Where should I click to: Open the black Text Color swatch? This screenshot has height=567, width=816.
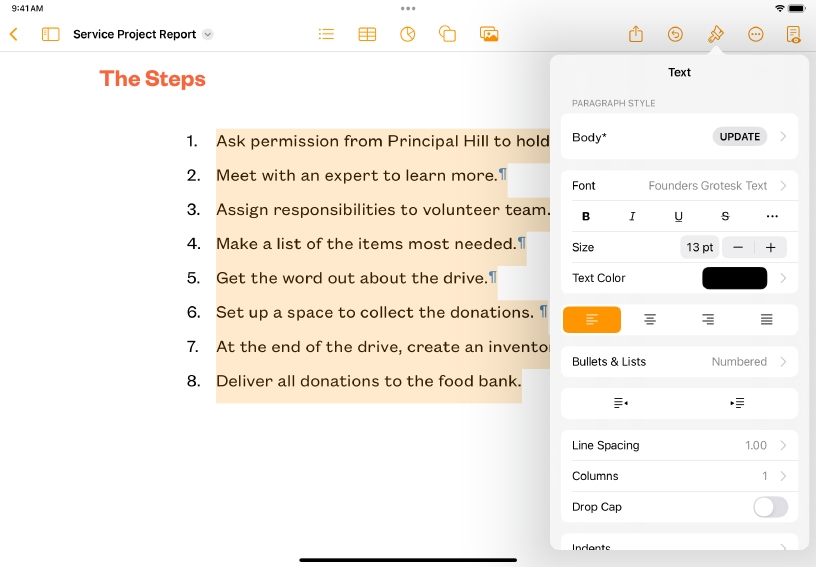(734, 278)
